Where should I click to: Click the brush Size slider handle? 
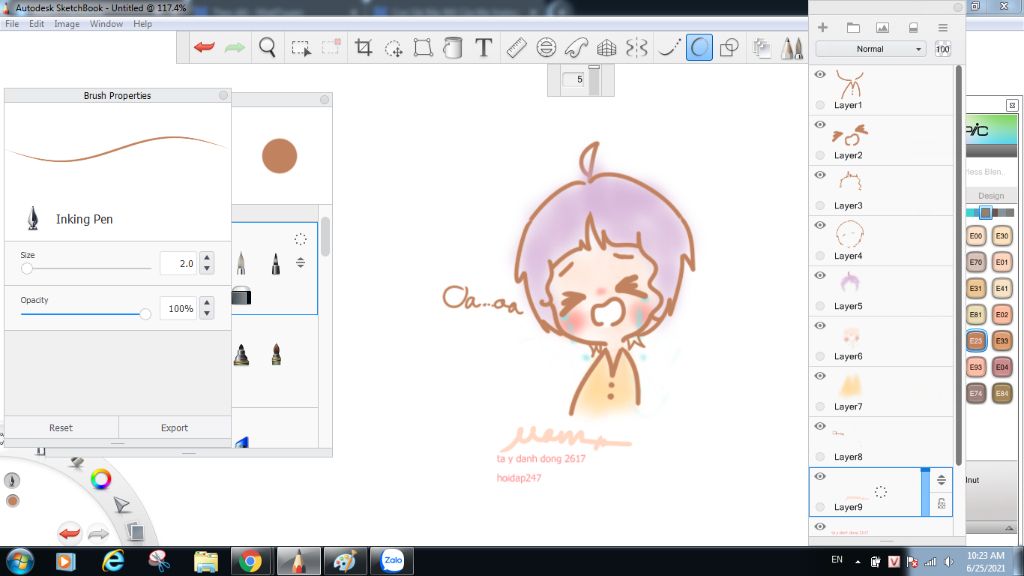coord(27,268)
